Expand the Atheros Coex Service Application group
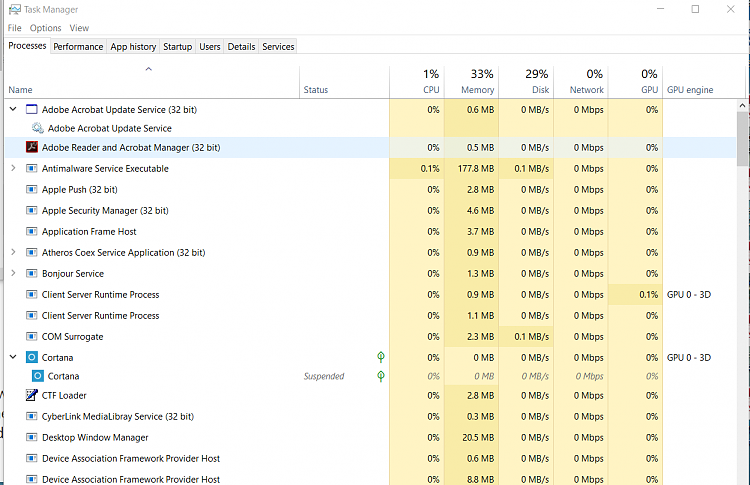The height and width of the screenshot is (485, 750). click(x=13, y=252)
